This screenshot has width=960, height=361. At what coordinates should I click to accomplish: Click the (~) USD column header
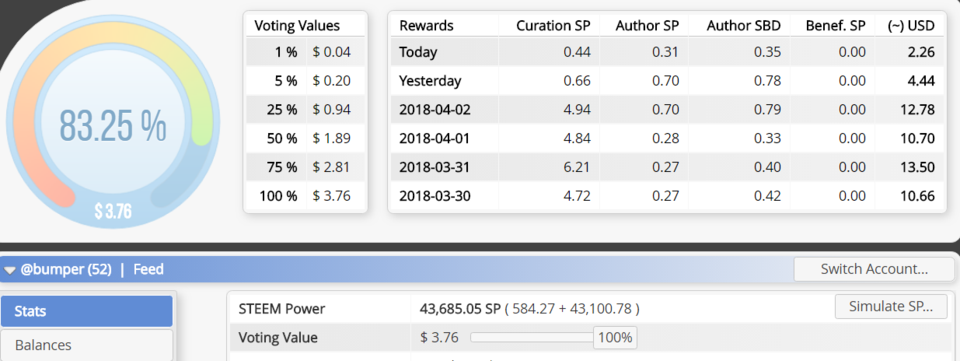tap(911, 26)
